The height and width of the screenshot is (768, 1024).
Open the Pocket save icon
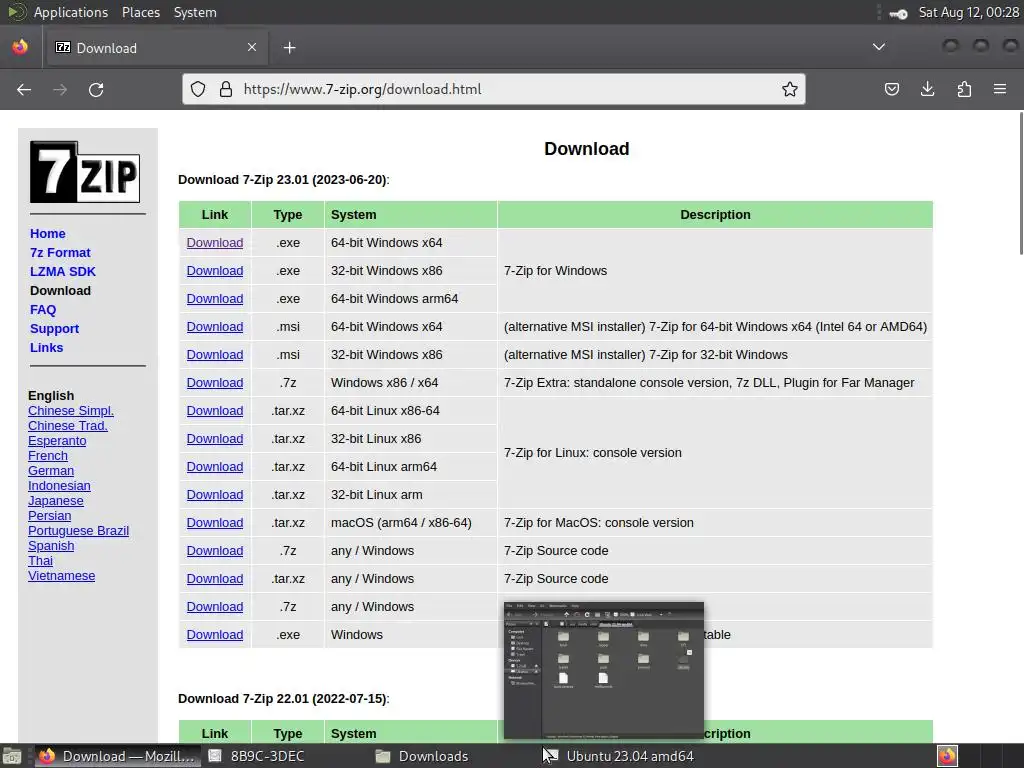(891, 89)
